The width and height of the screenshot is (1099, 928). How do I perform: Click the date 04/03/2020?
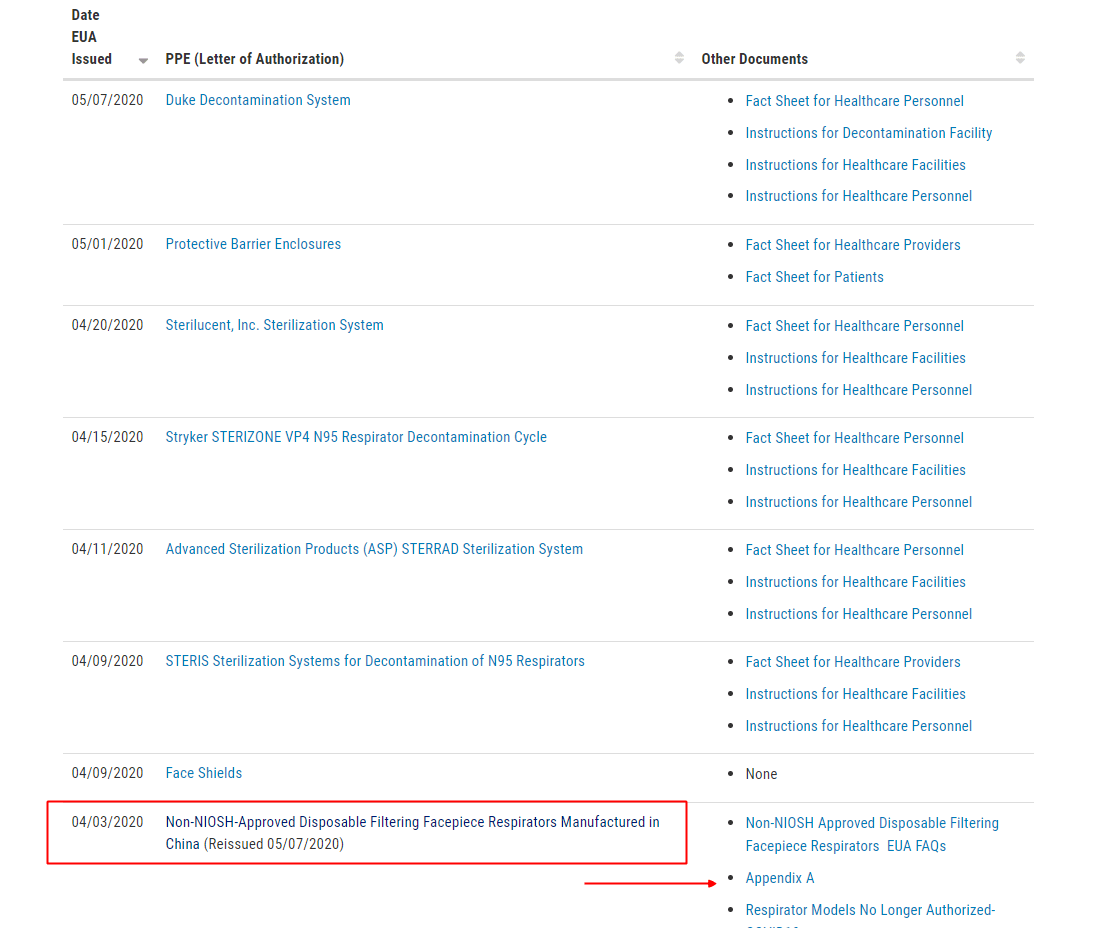107,822
